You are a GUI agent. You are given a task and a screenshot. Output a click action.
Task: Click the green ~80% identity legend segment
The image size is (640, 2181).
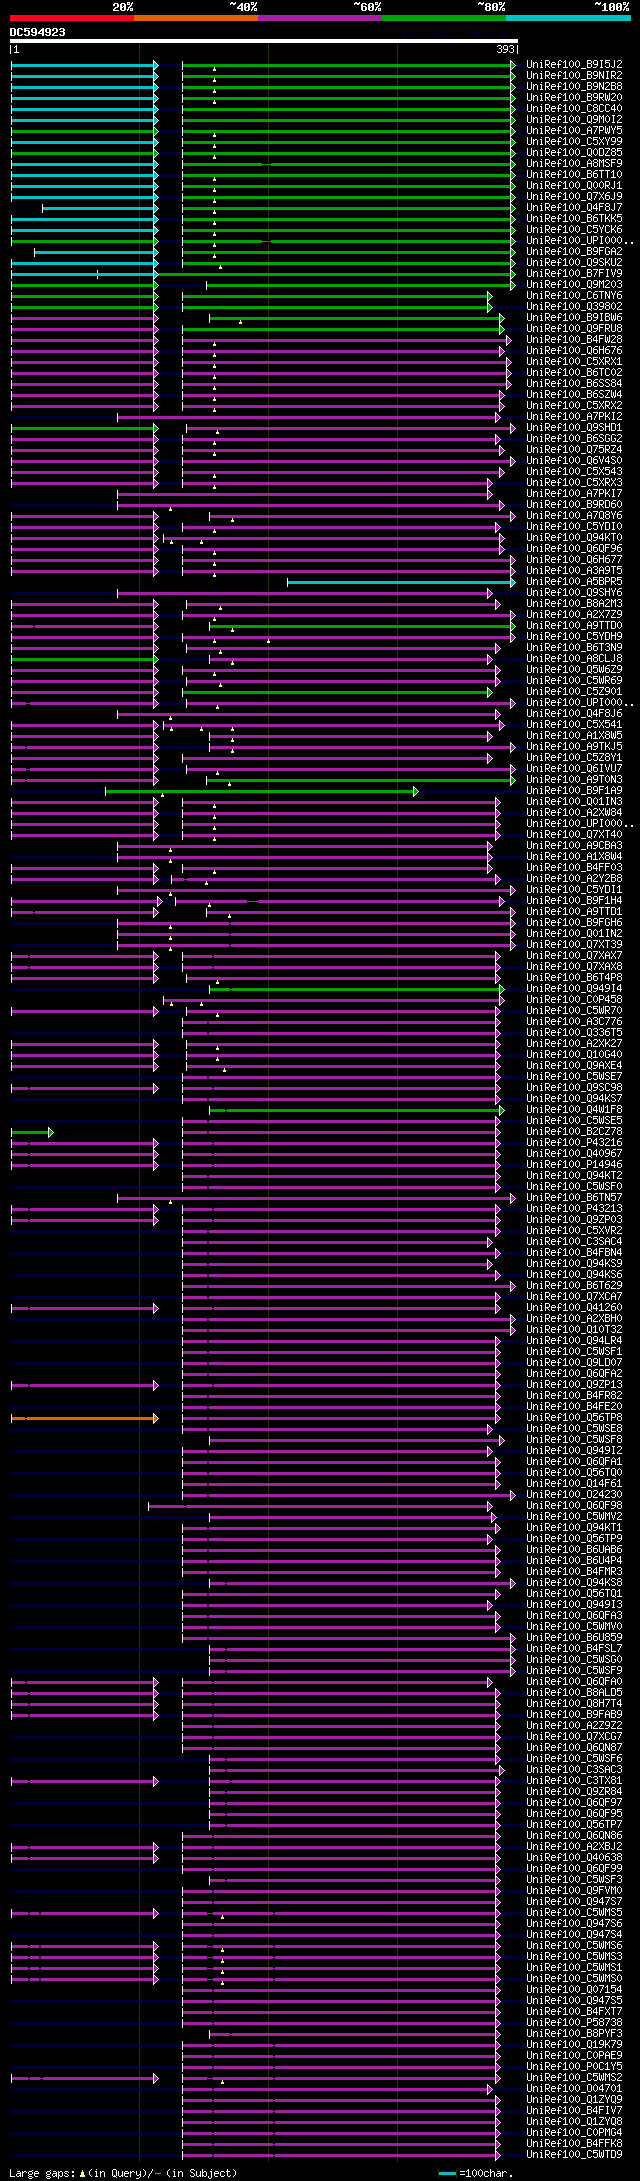click(444, 18)
